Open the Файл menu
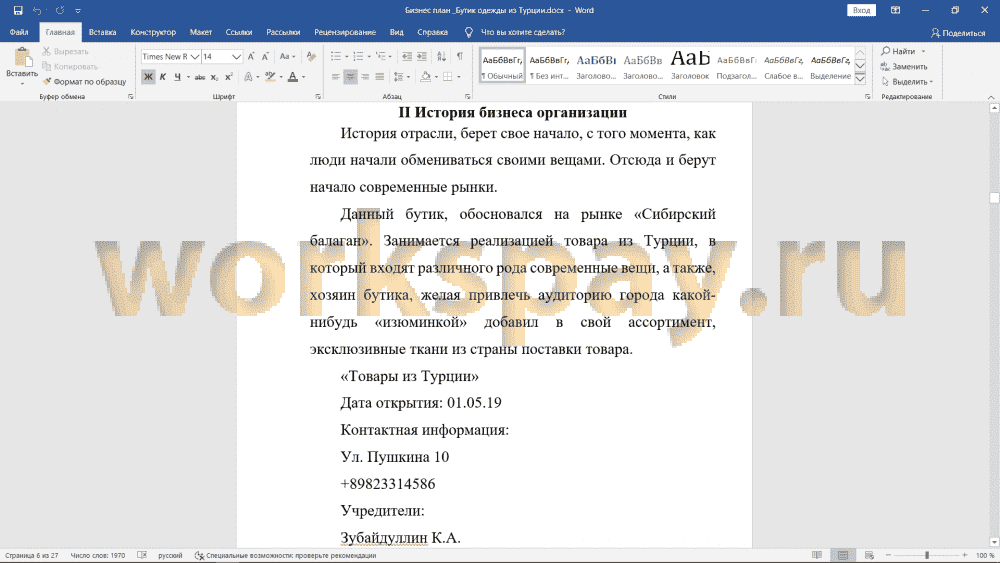Viewport: 1000px width, 563px height. (19, 32)
